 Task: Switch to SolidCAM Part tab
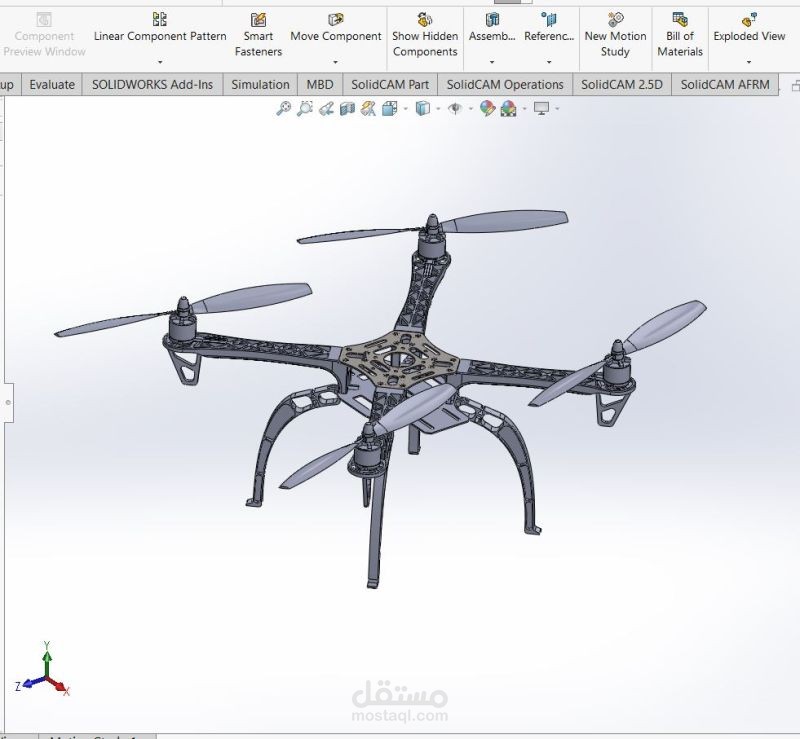pos(390,85)
